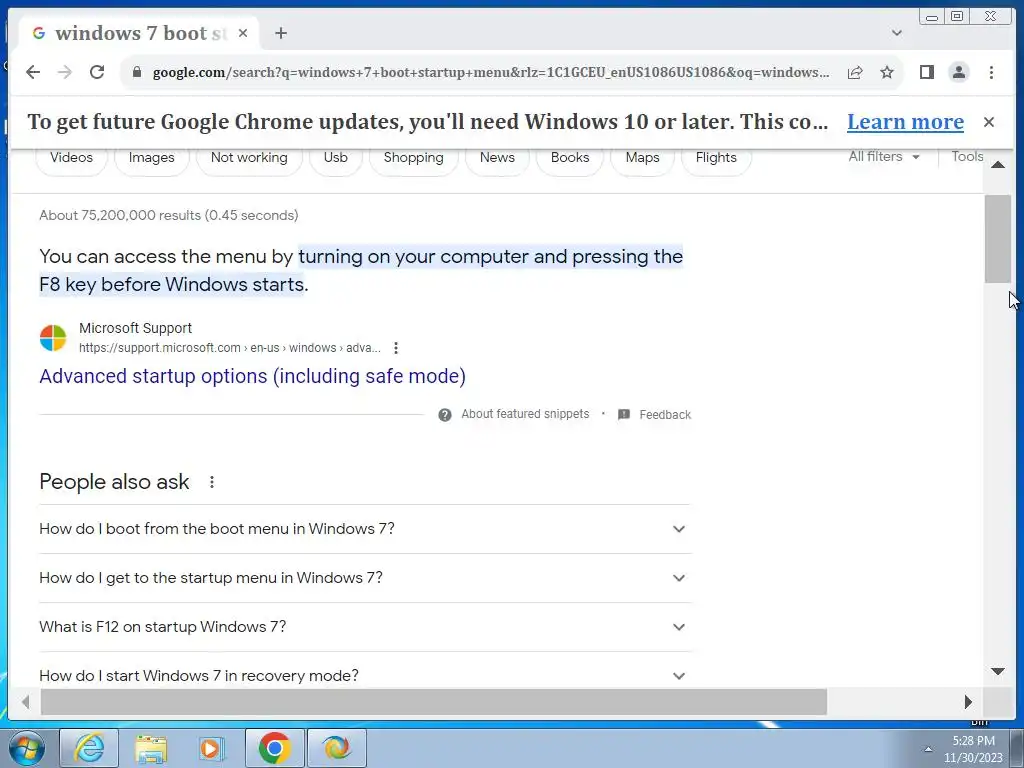Expand How do I start recovery mode question
1024x768 pixels.
coord(365,675)
